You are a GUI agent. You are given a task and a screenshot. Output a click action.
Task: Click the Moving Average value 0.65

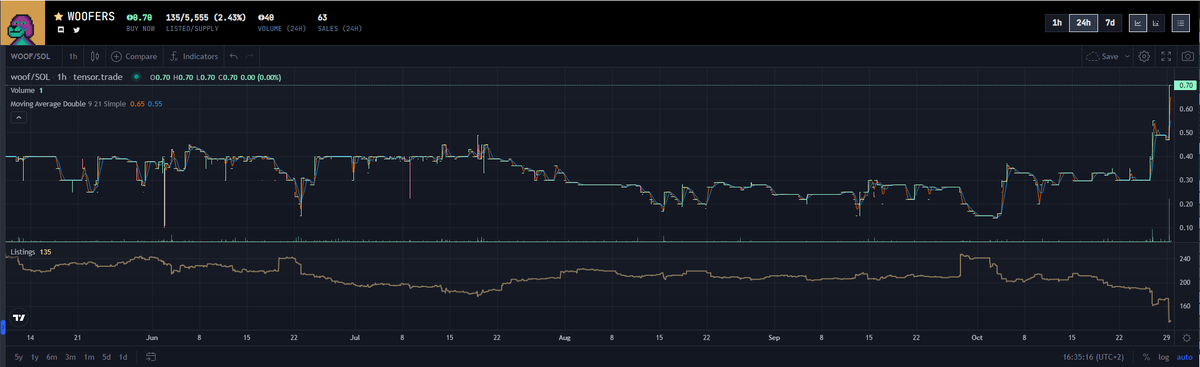(x=137, y=104)
